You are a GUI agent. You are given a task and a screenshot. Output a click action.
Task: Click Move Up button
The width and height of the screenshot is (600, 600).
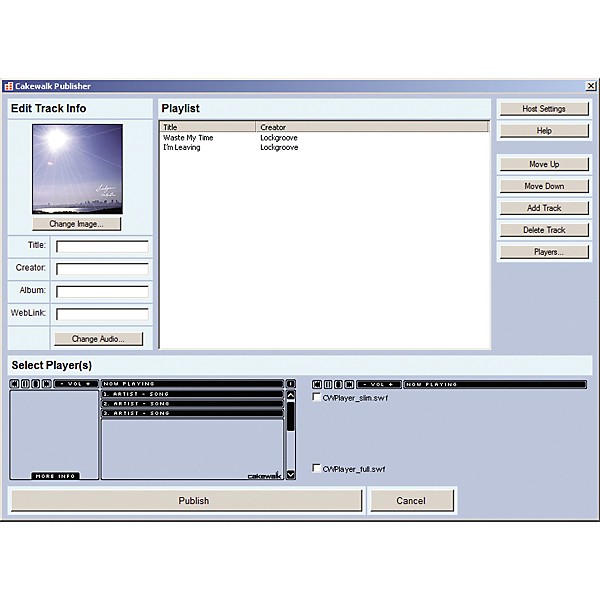click(x=544, y=164)
